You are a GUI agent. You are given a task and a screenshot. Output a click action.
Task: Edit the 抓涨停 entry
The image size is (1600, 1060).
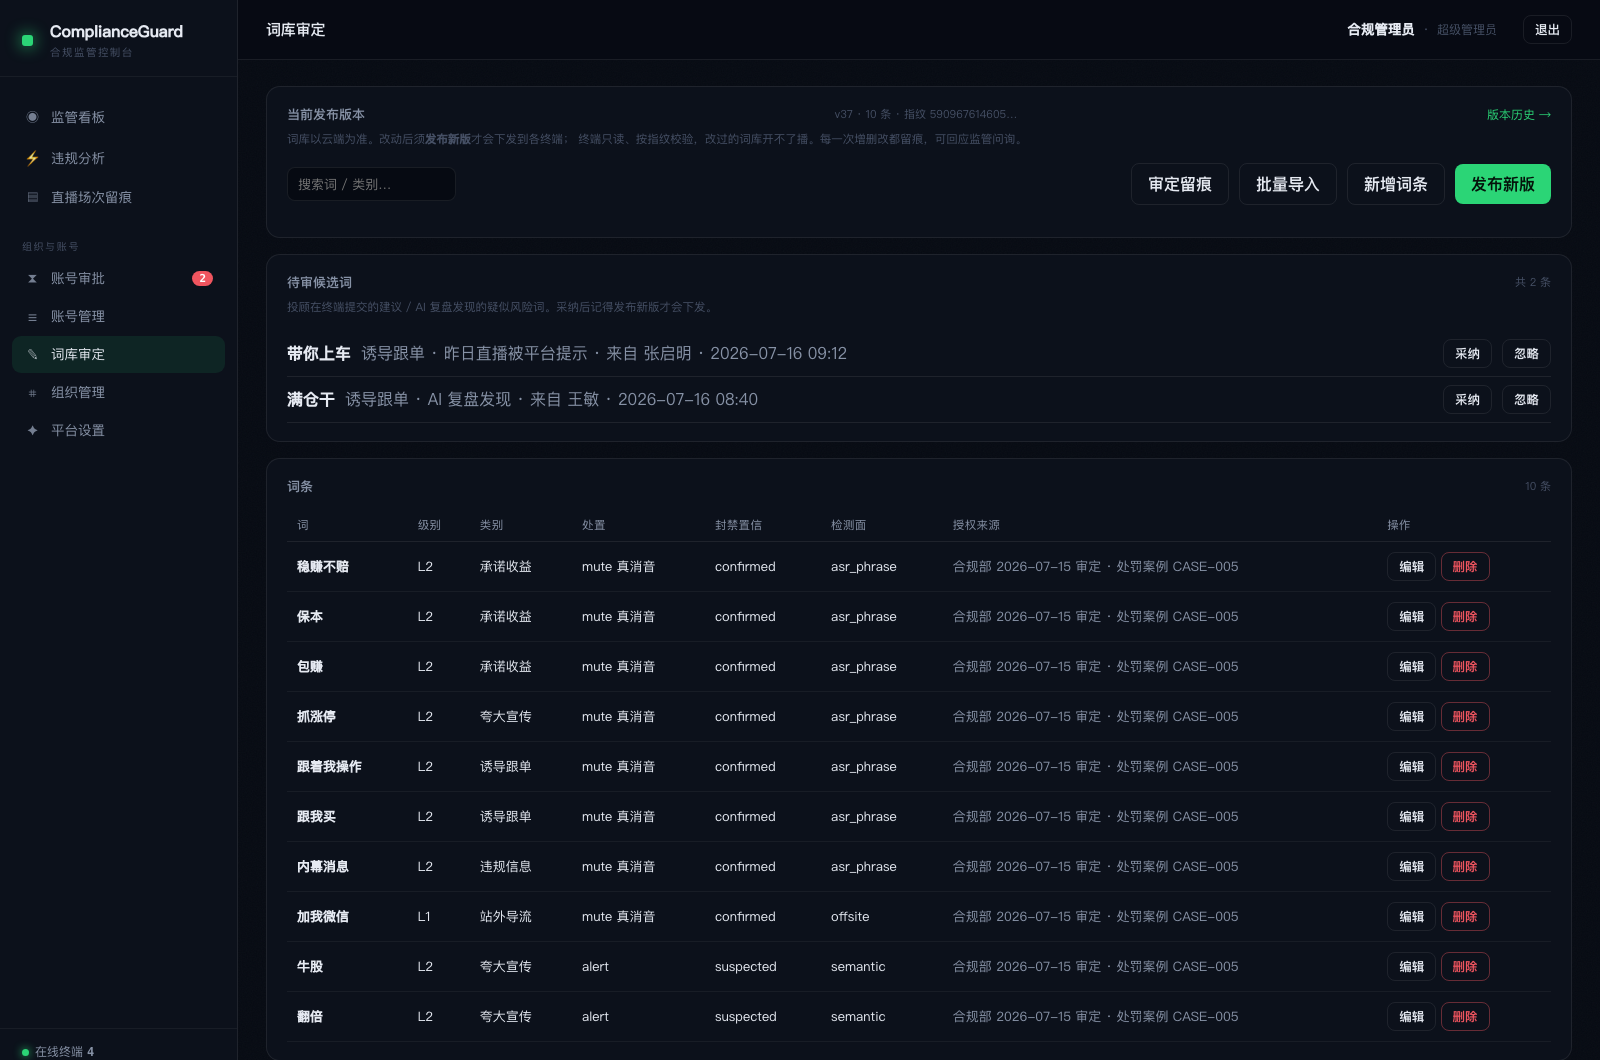pos(1411,716)
